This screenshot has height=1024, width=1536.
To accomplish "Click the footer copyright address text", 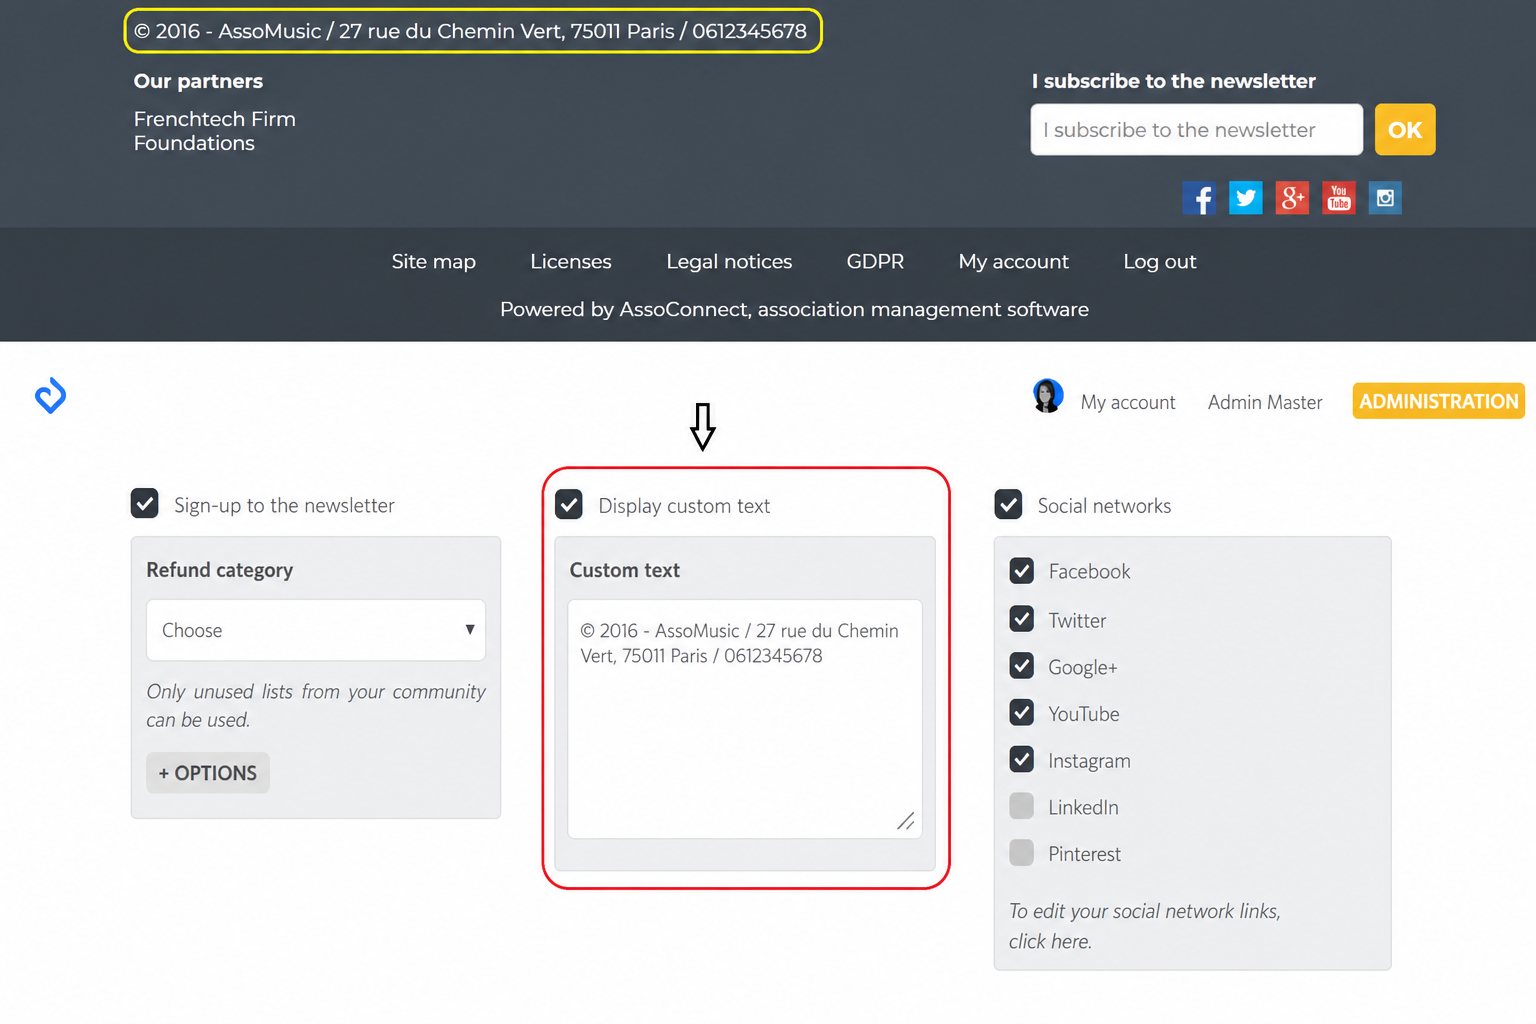I will point(470,31).
